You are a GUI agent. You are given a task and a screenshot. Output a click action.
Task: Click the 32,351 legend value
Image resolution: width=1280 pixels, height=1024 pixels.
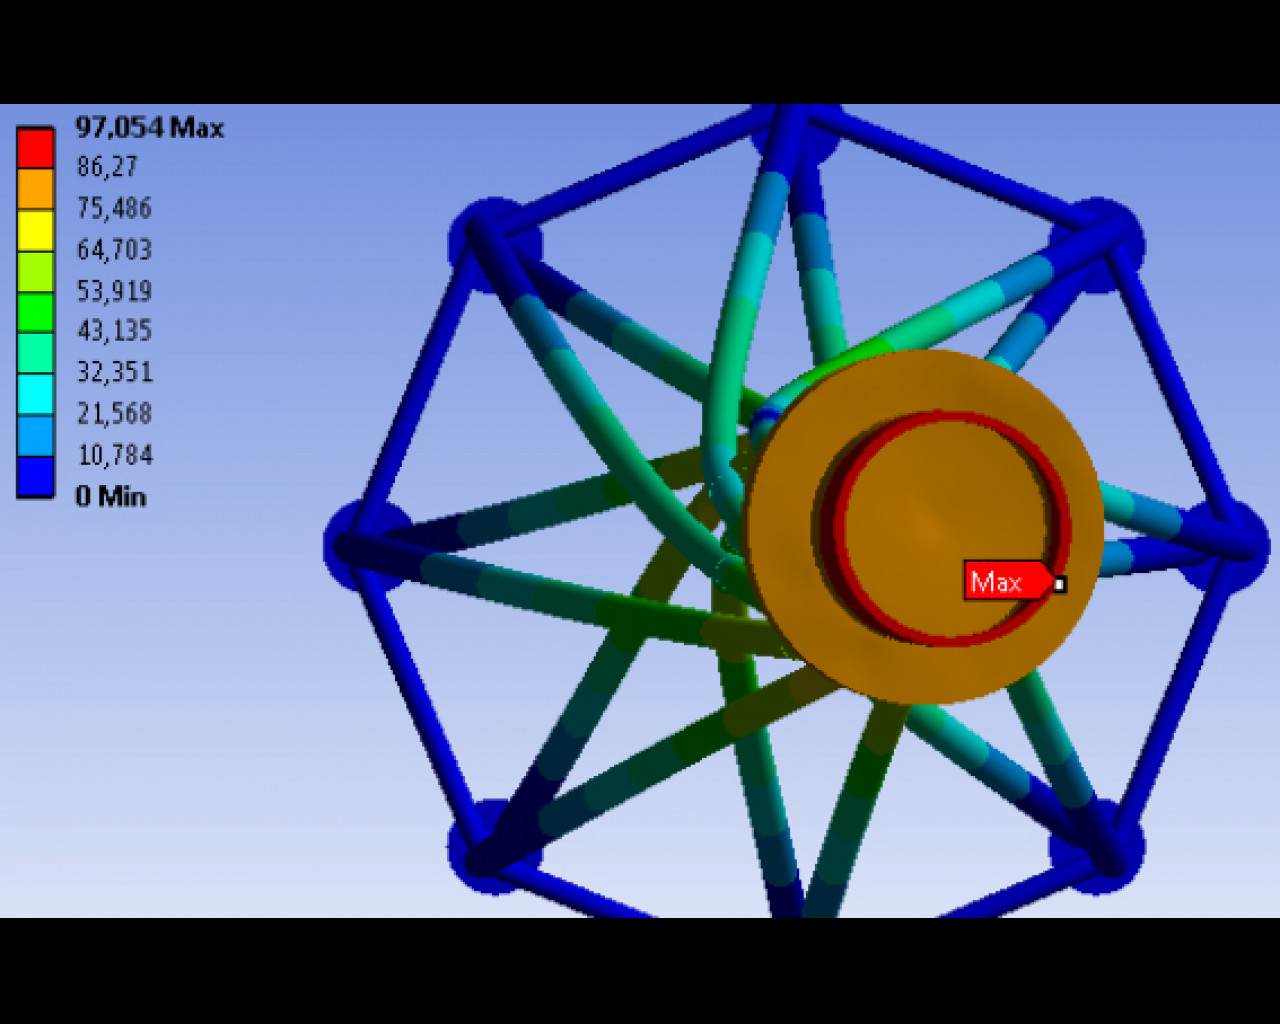point(114,372)
